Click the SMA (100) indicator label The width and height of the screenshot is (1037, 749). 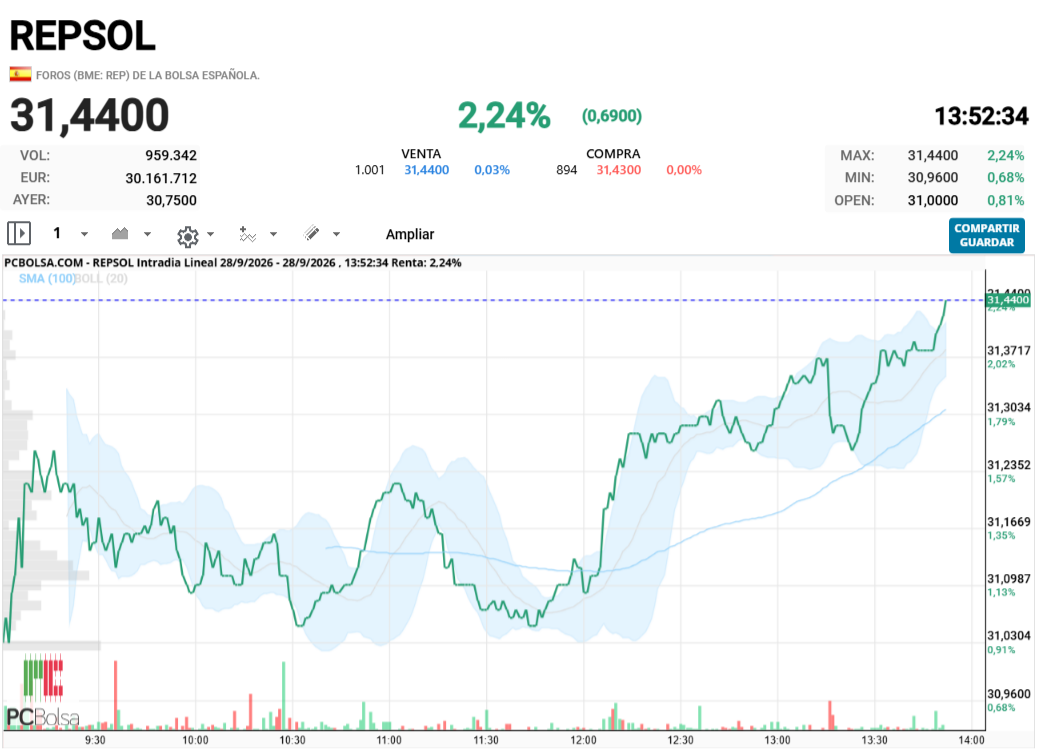click(47, 278)
